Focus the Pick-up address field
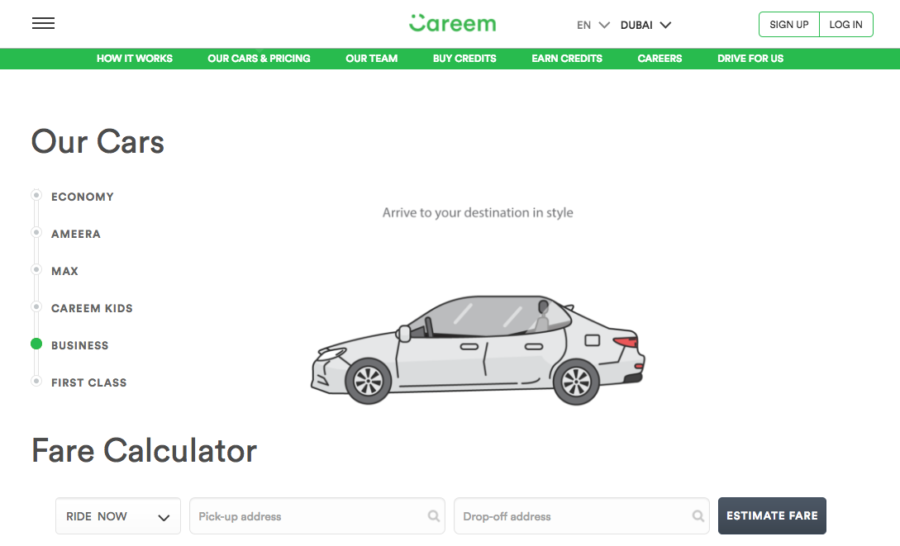This screenshot has width=900, height=546. tap(317, 516)
